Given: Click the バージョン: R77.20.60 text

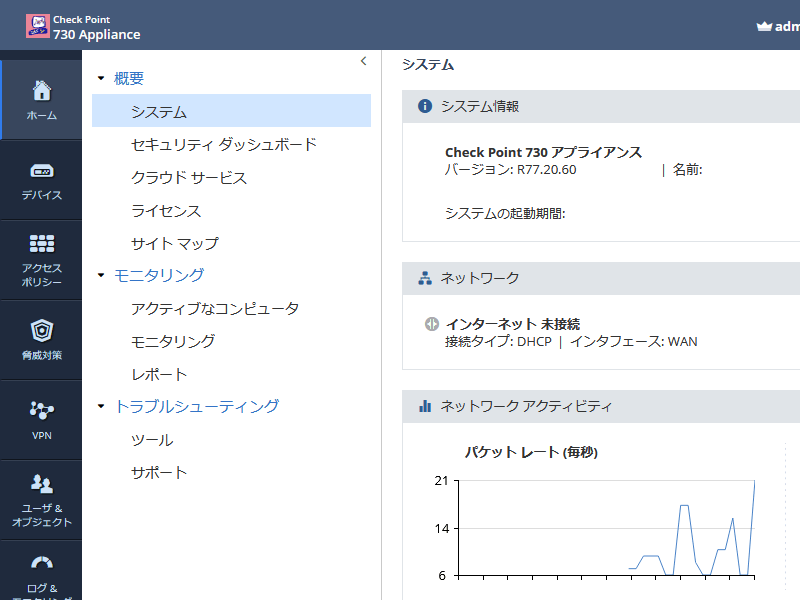Looking at the screenshot, I should (511, 169).
